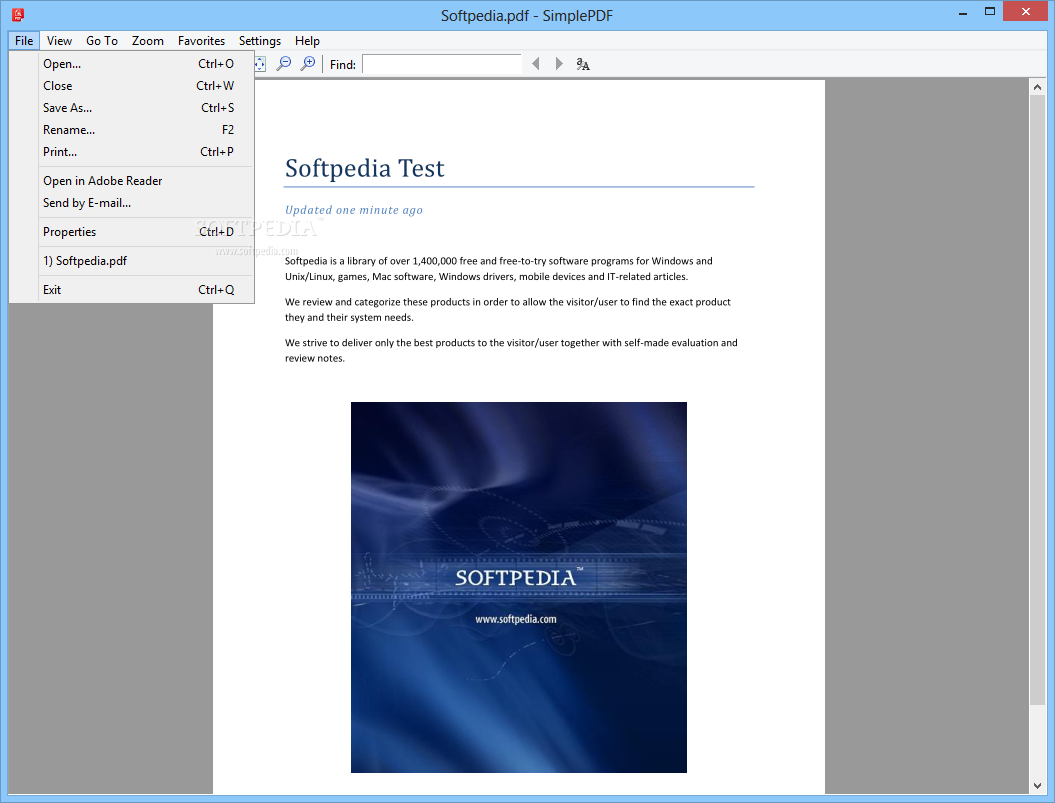Viewport: 1055px width, 803px height.
Task: Click the 'Softpedia Test' heading text
Action: (365, 168)
